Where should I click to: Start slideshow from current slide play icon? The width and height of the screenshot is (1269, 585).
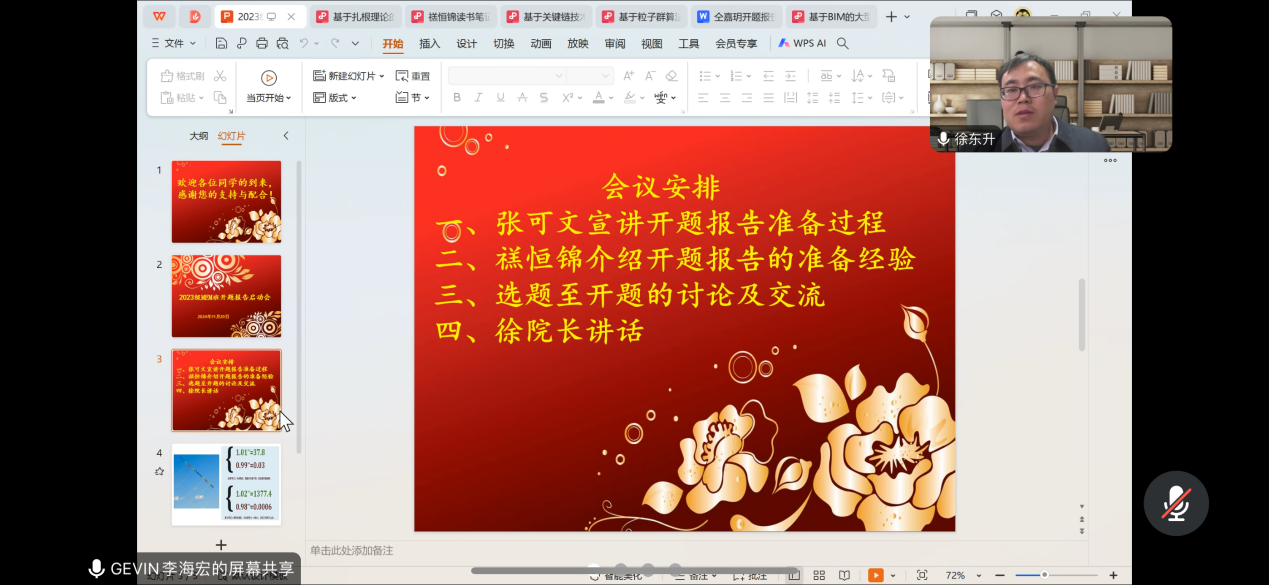click(x=268, y=78)
